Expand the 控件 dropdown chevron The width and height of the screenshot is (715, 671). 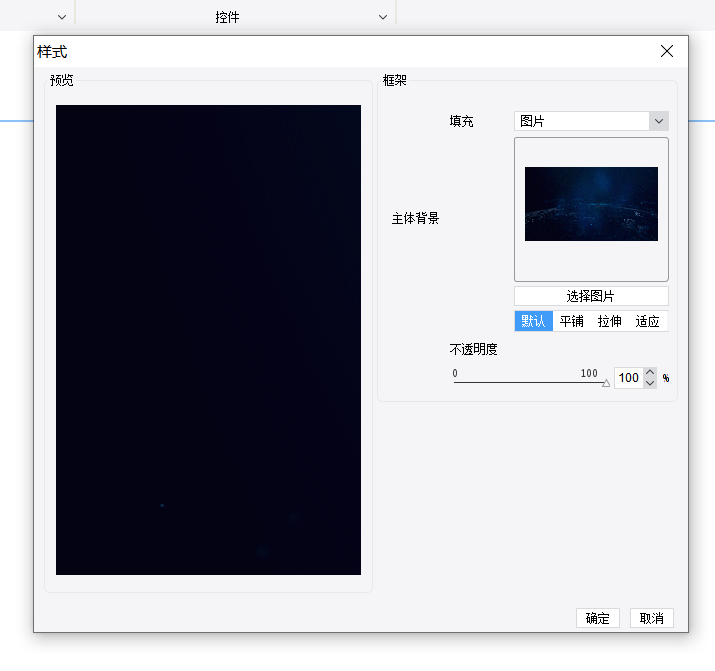(x=383, y=17)
